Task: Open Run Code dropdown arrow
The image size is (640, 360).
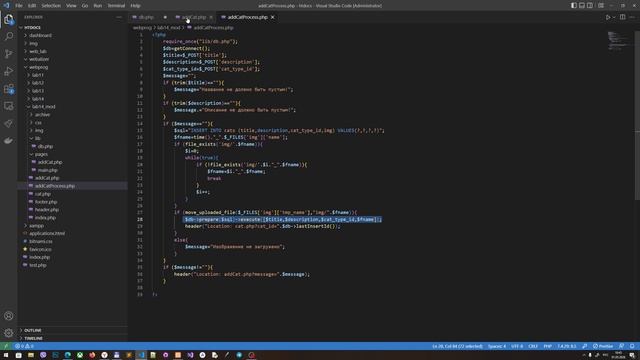Action: click(x=613, y=17)
